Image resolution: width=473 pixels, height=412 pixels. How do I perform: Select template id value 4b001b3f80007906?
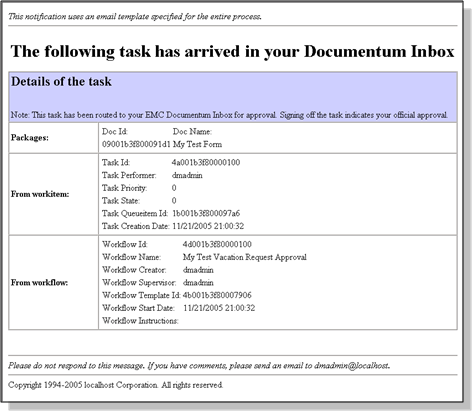point(217,295)
